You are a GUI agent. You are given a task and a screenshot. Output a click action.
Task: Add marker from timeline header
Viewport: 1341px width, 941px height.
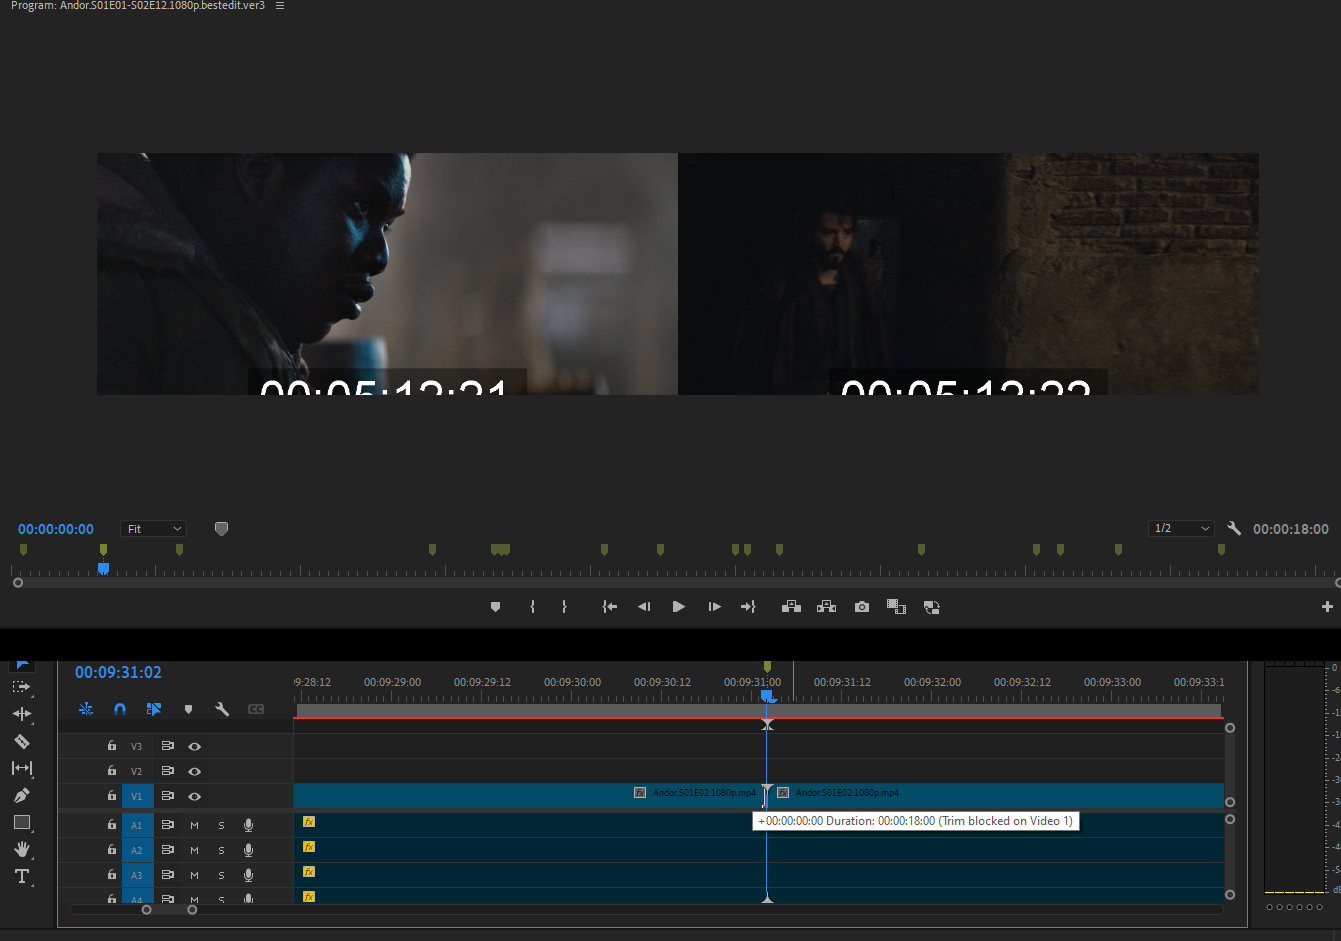tap(188, 709)
